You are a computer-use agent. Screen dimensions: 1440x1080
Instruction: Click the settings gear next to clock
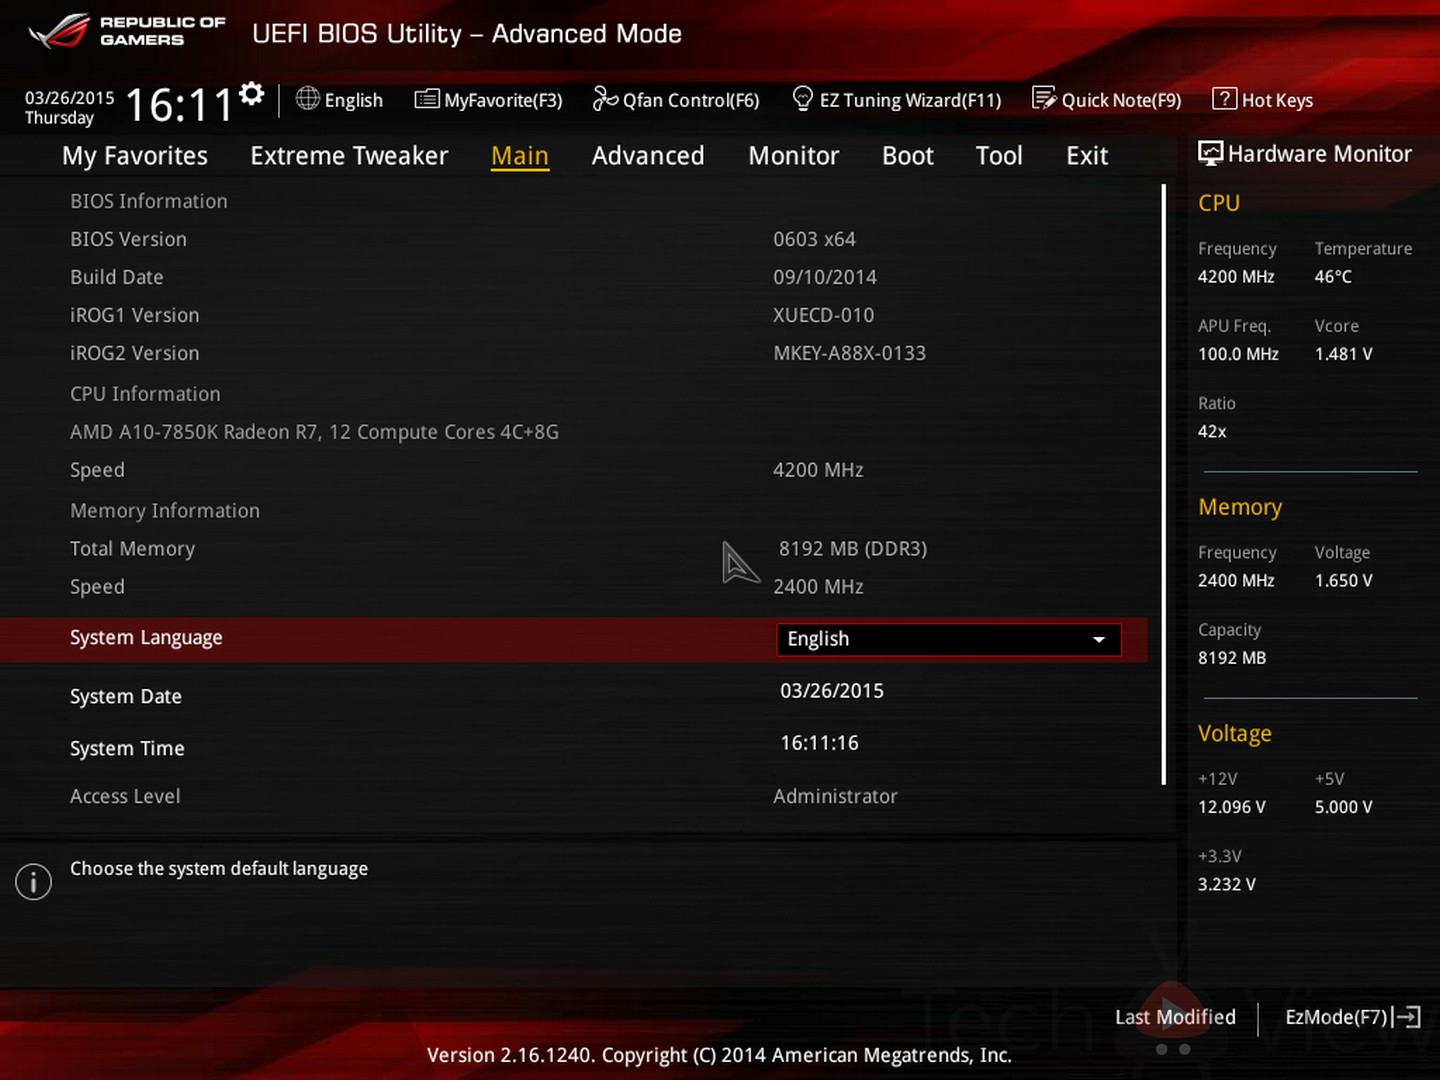coord(252,93)
